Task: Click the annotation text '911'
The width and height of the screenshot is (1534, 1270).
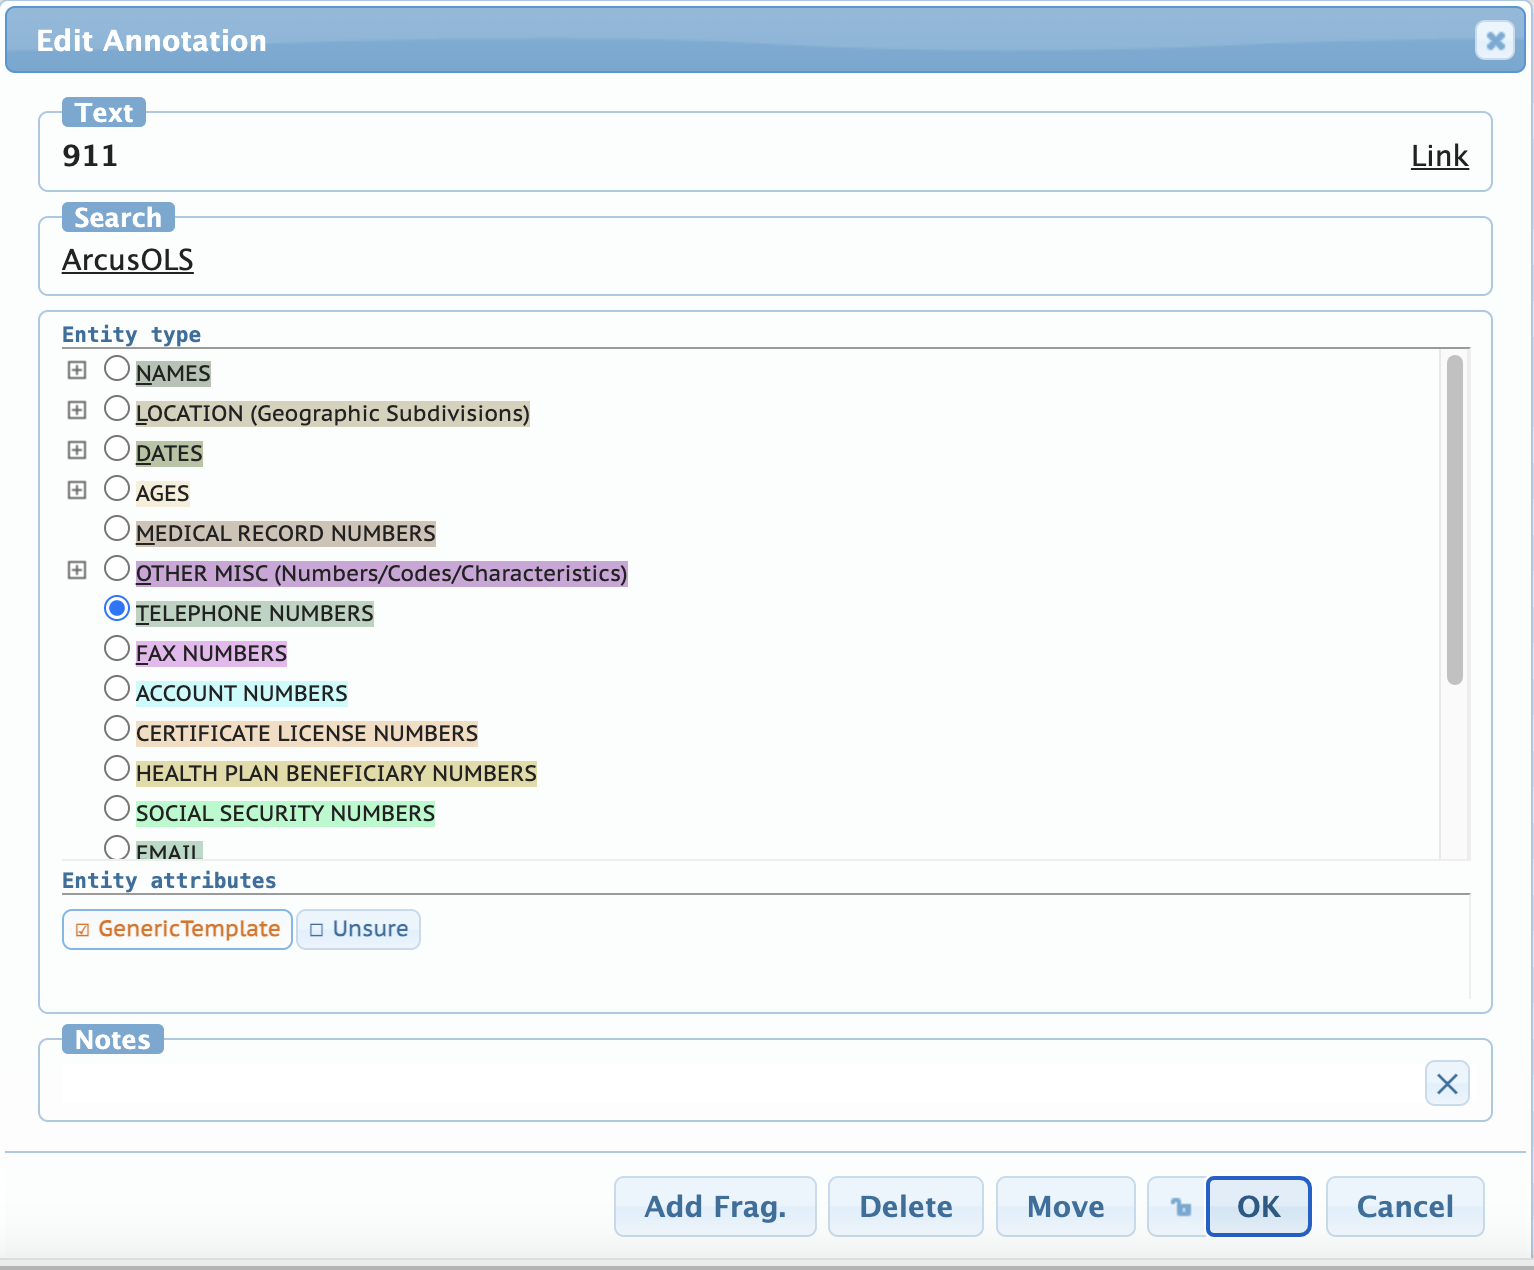Action: coord(90,156)
